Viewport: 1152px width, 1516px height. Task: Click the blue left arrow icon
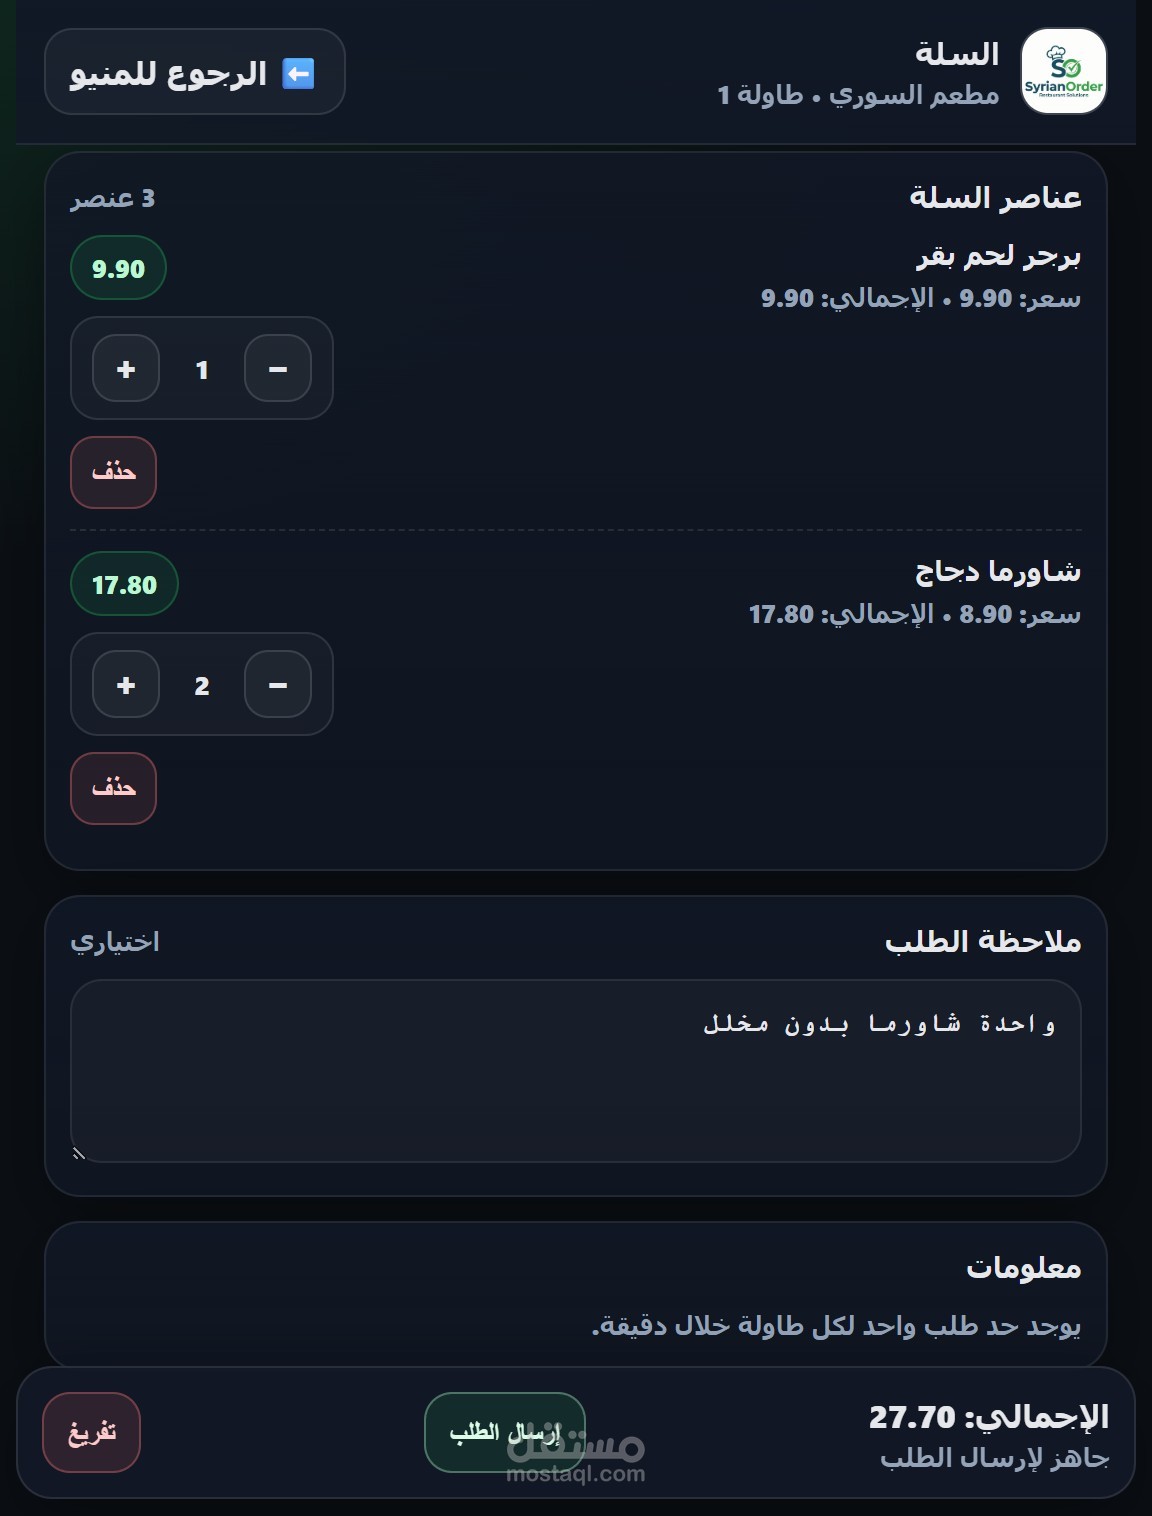point(298,73)
